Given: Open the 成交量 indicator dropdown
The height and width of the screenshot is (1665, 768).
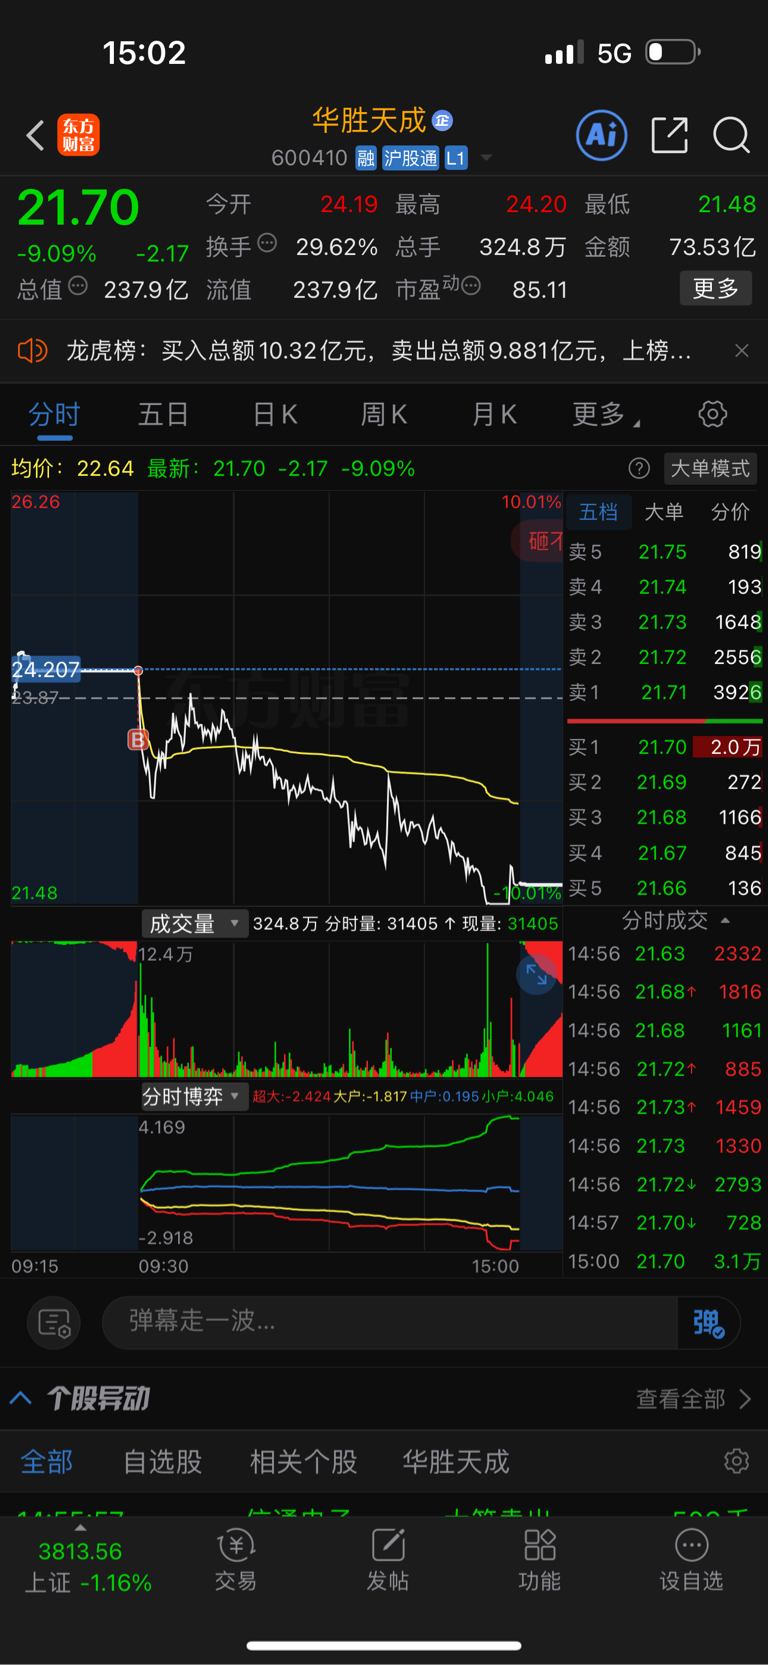Looking at the screenshot, I should [193, 923].
